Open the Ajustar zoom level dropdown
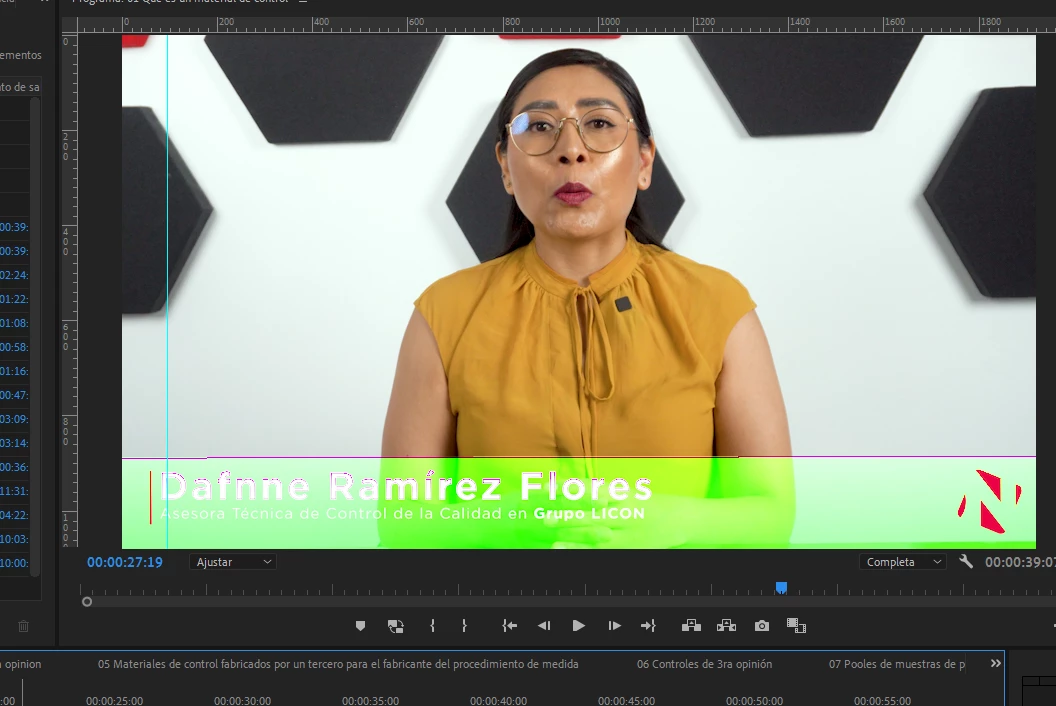Screen dimensions: 1056x706 pos(233,562)
